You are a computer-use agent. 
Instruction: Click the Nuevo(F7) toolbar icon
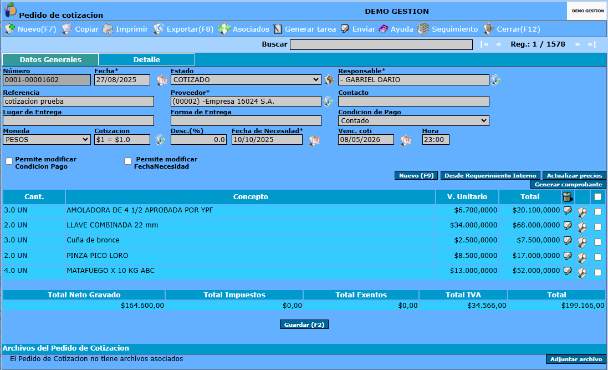[9, 29]
